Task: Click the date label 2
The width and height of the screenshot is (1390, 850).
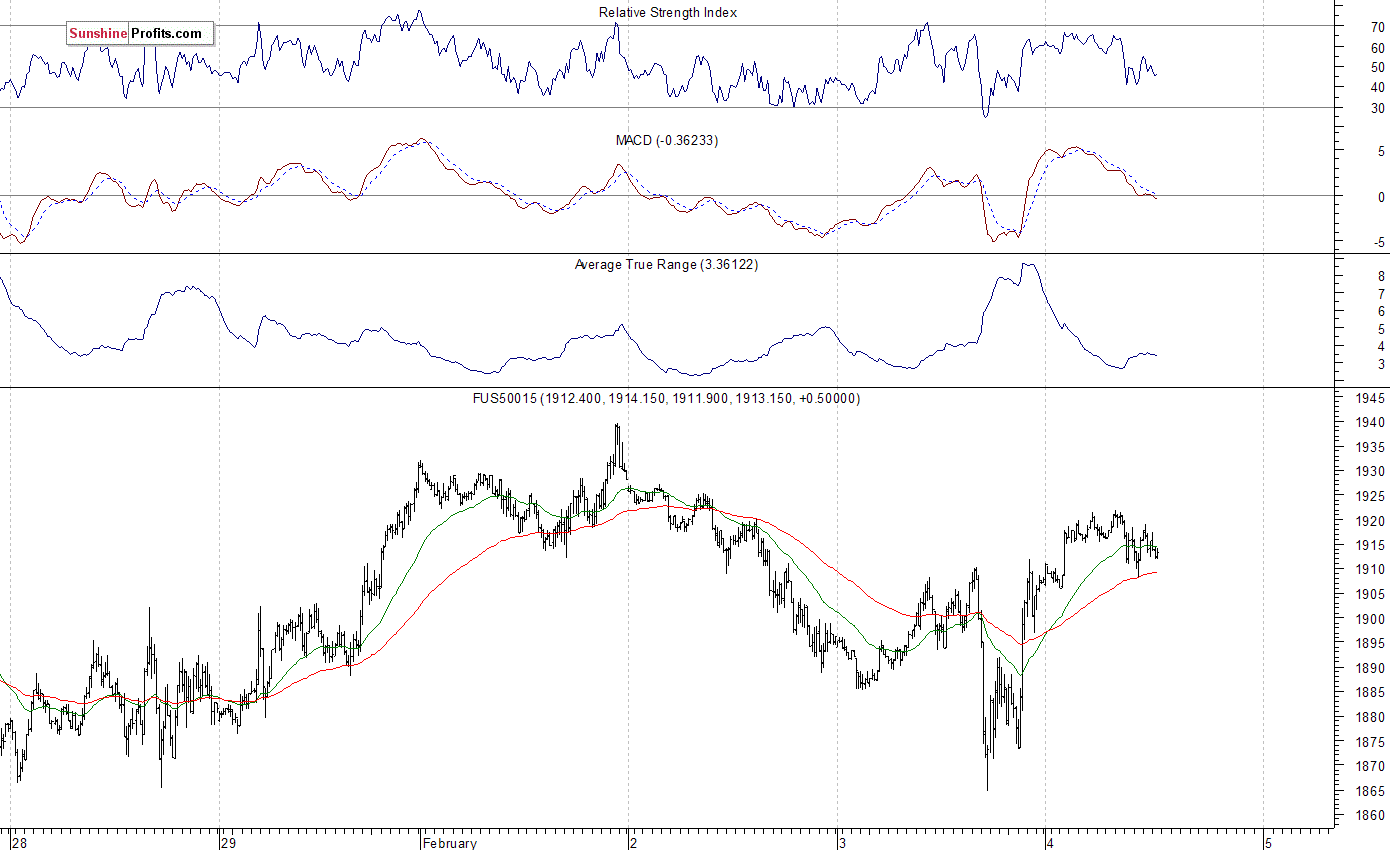Action: coord(636,843)
